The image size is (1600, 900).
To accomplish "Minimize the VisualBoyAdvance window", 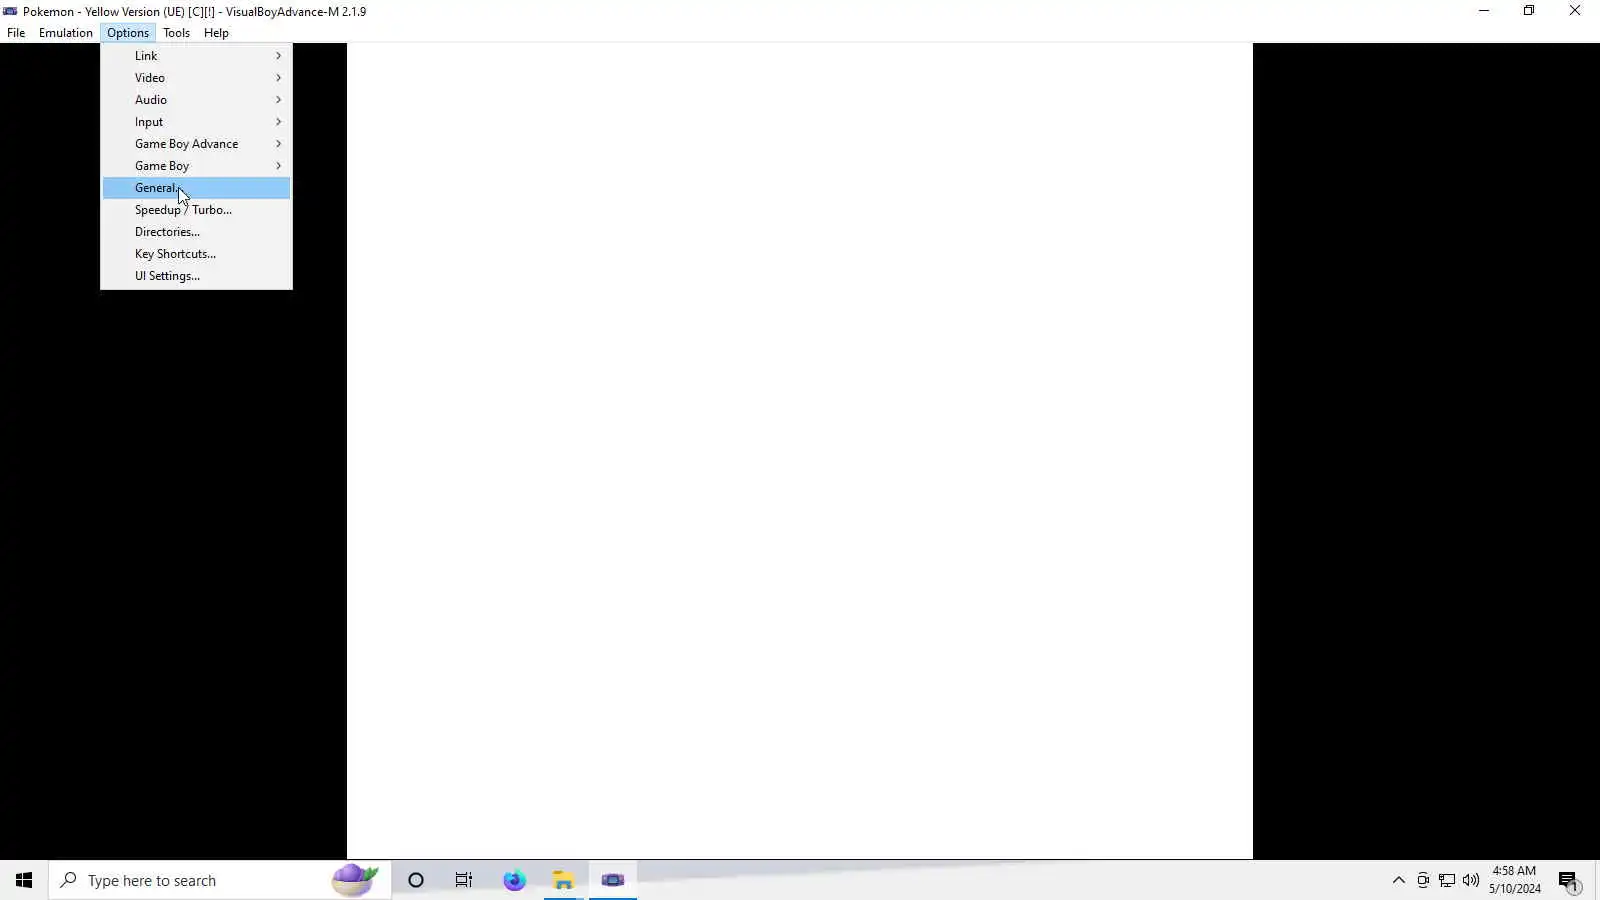I will (x=1484, y=11).
